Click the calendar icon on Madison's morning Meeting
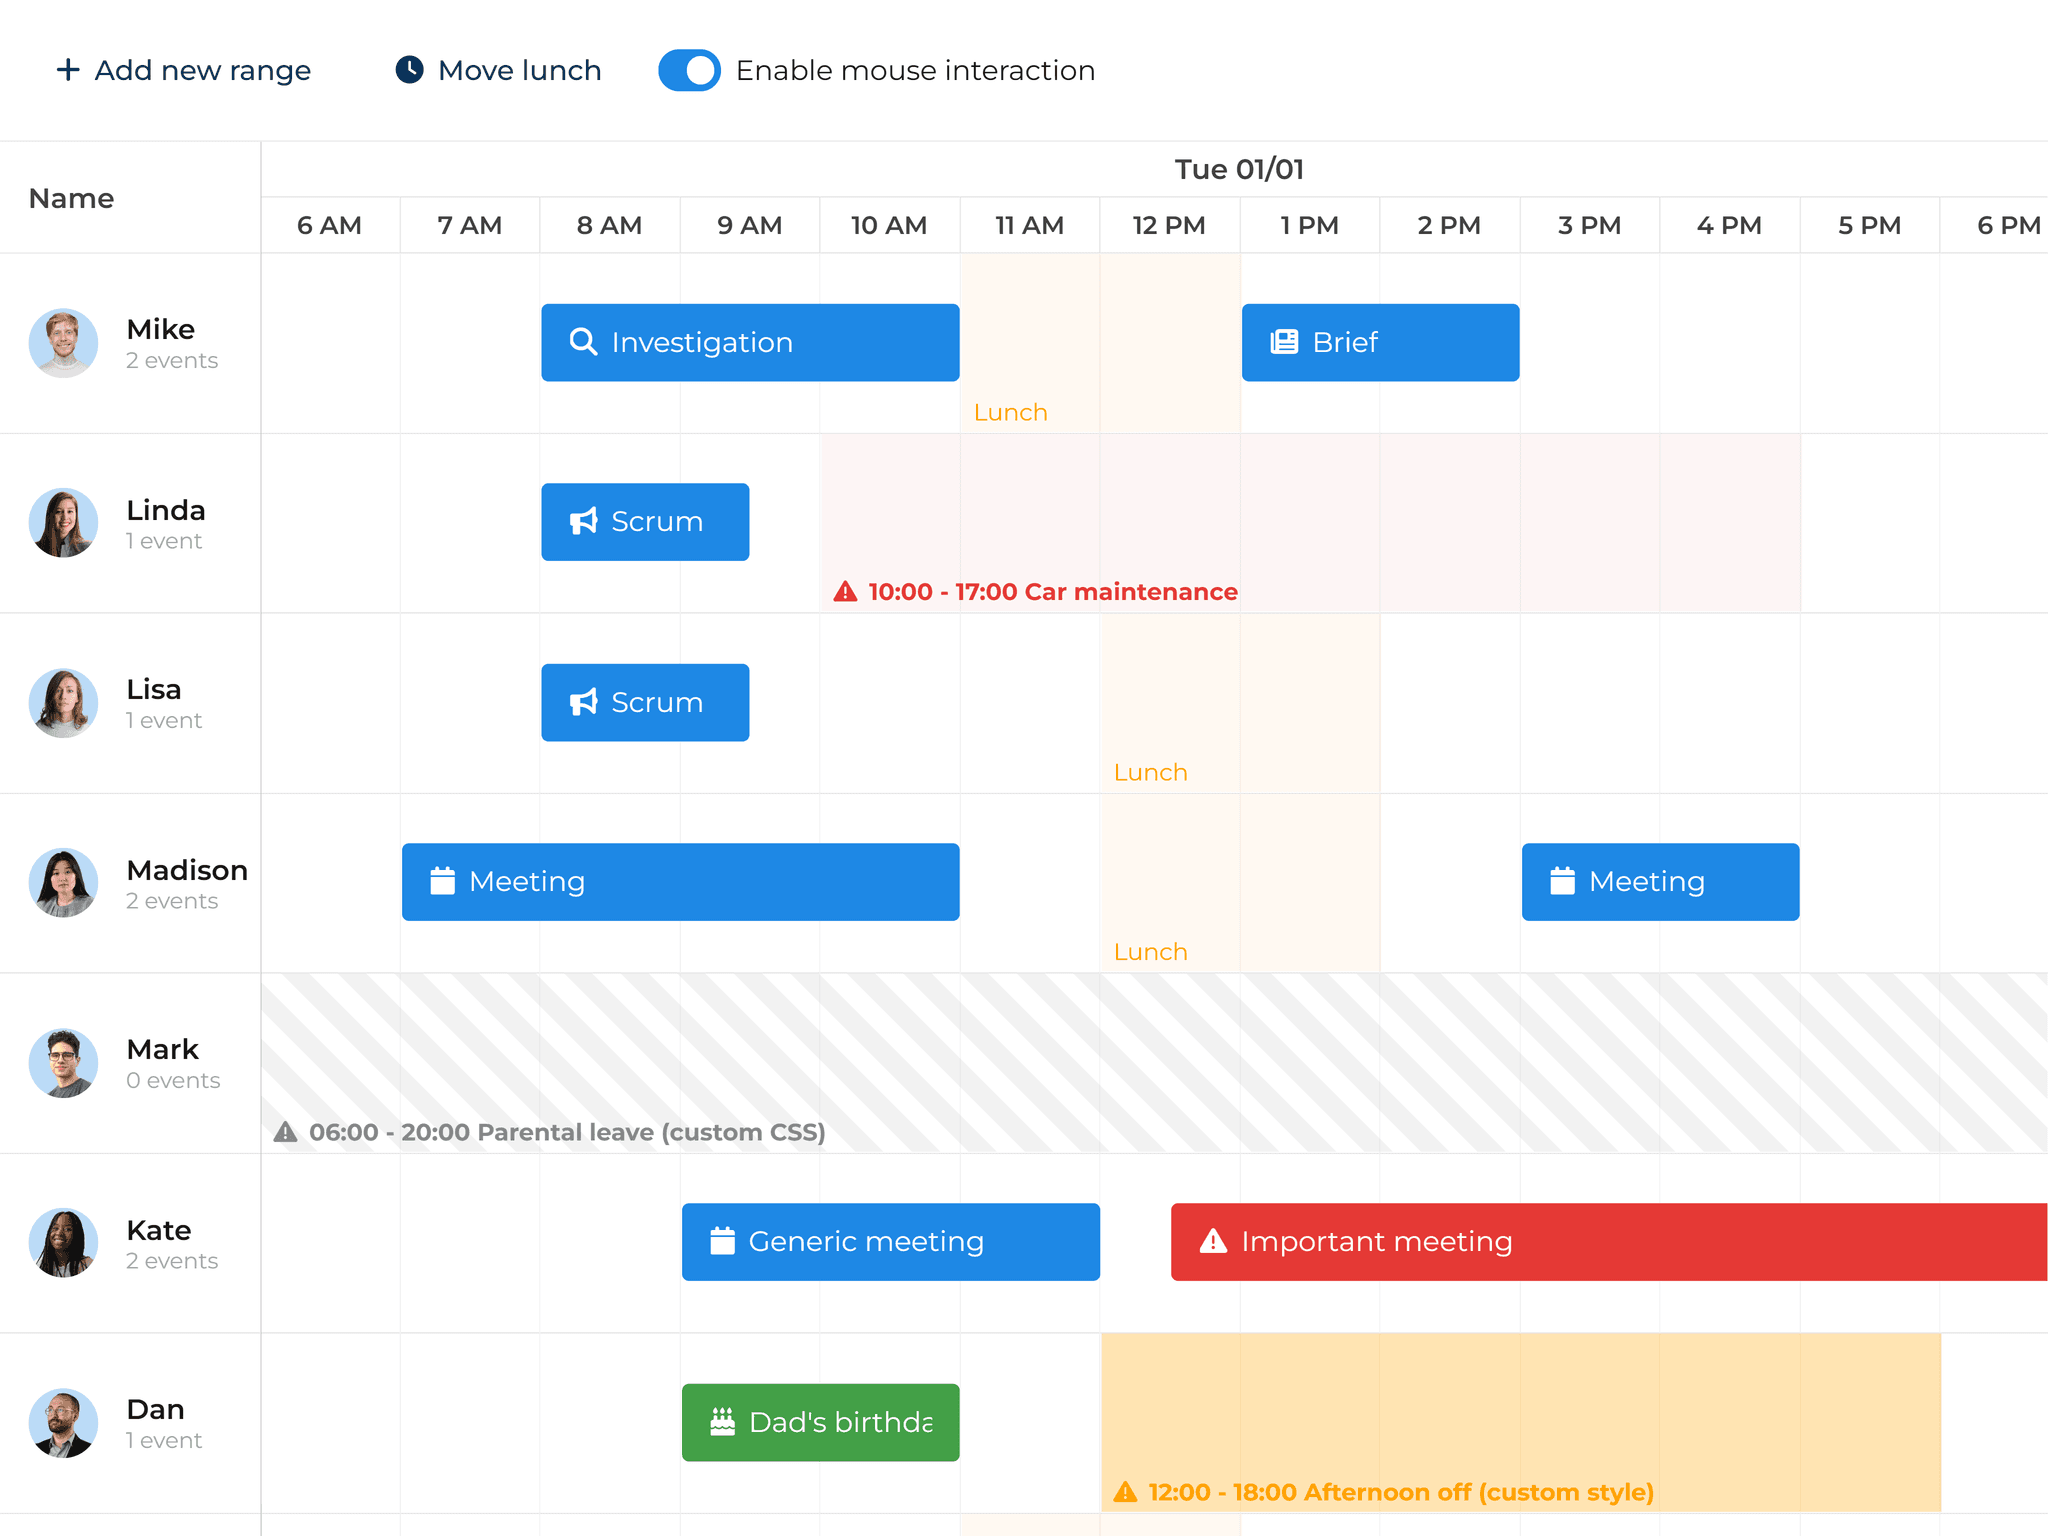This screenshot has height=1536, width=2048. coord(443,881)
